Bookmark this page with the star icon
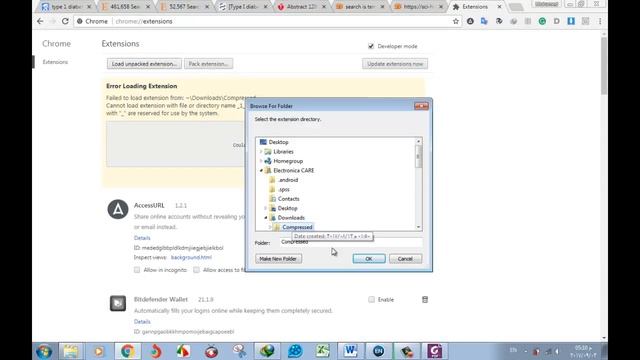 click(x=456, y=21)
